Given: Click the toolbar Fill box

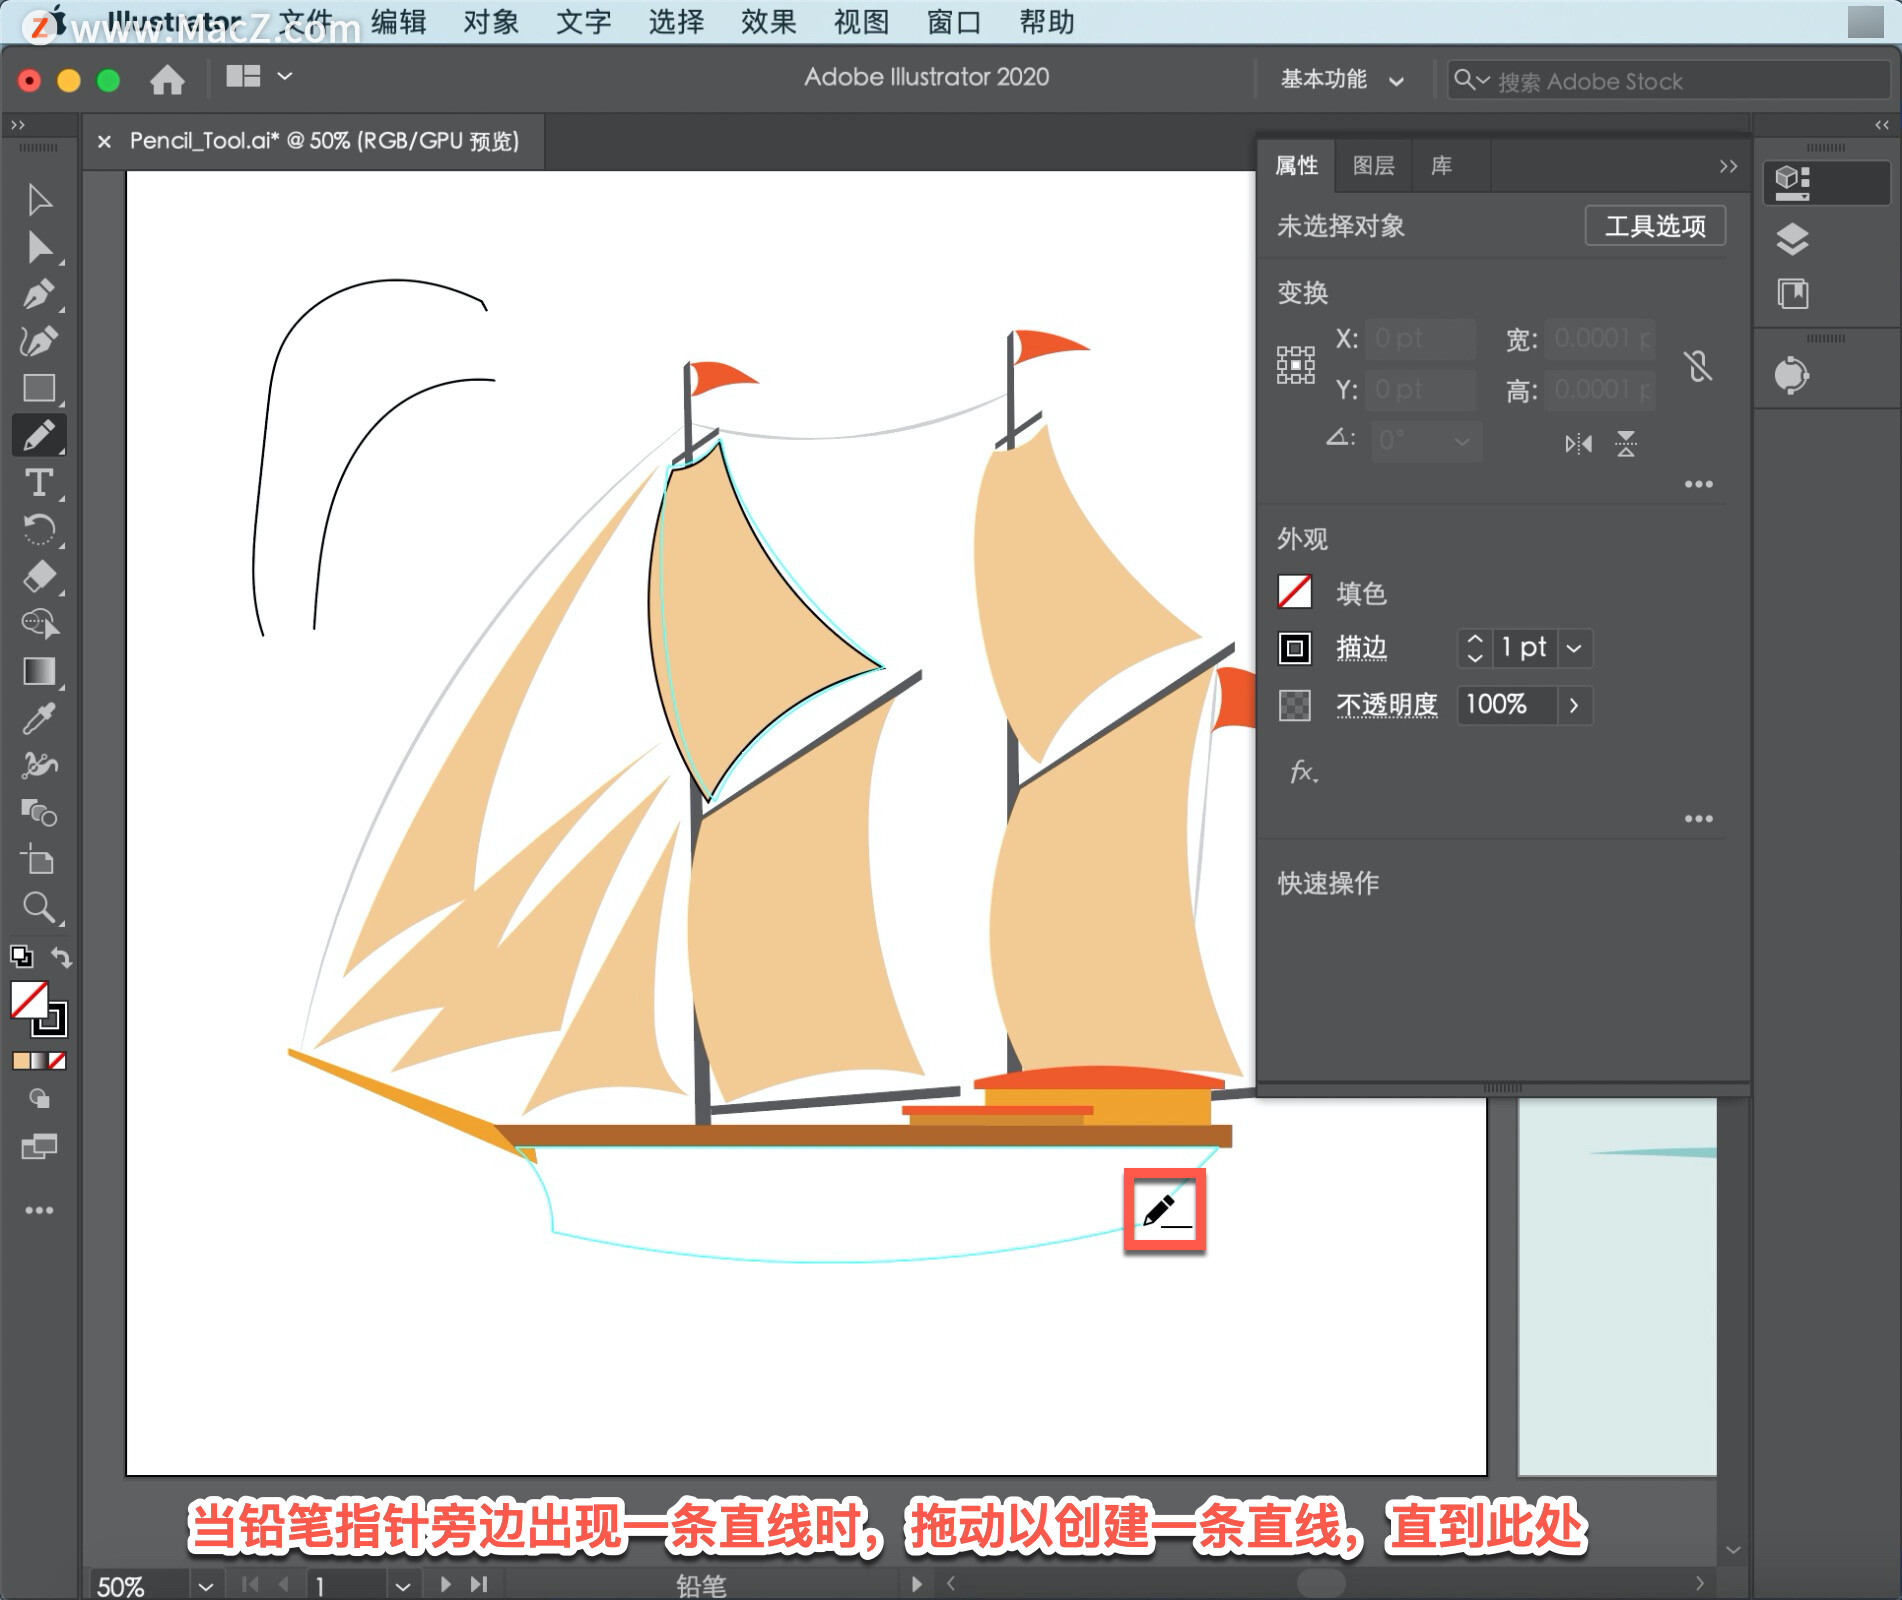Looking at the screenshot, I should (30, 1000).
